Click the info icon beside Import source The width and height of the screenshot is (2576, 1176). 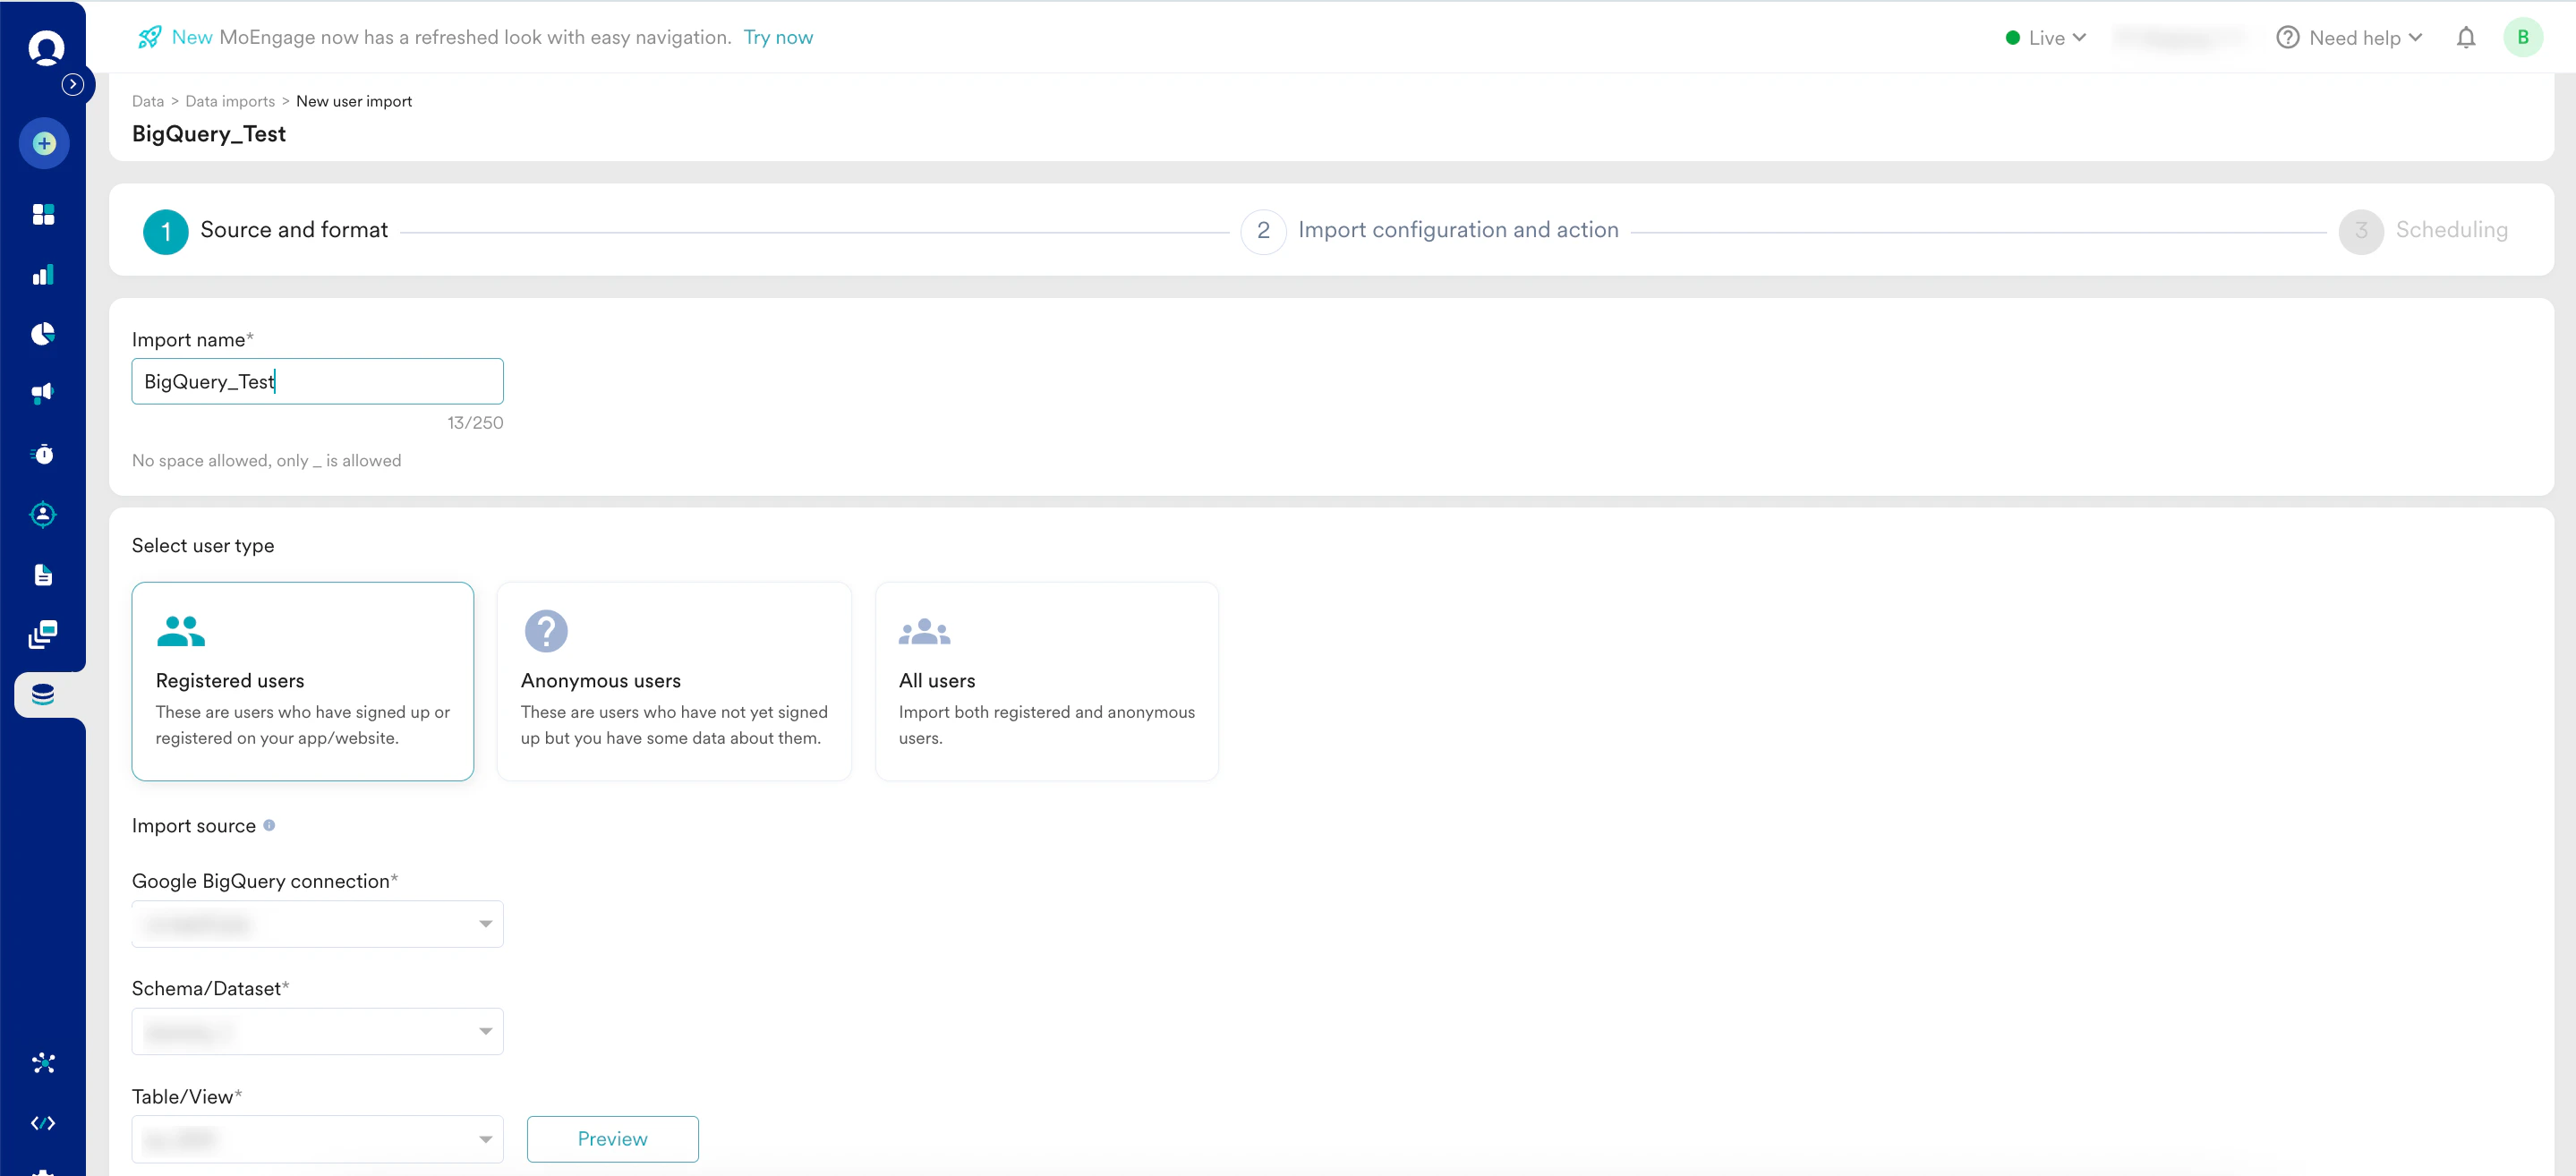(269, 825)
